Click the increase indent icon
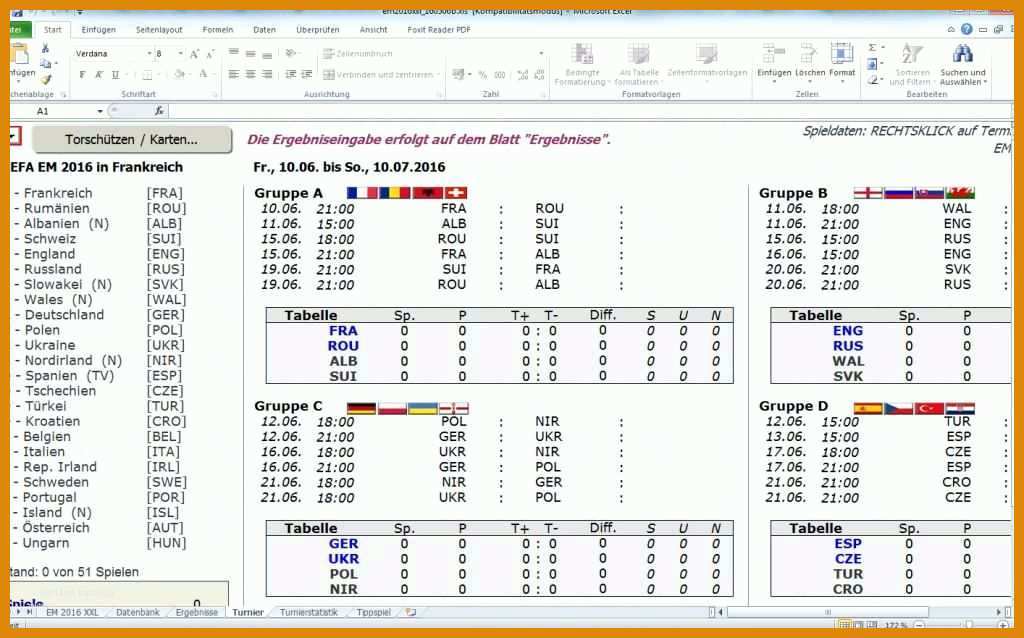The width and height of the screenshot is (1024, 638). click(x=306, y=74)
